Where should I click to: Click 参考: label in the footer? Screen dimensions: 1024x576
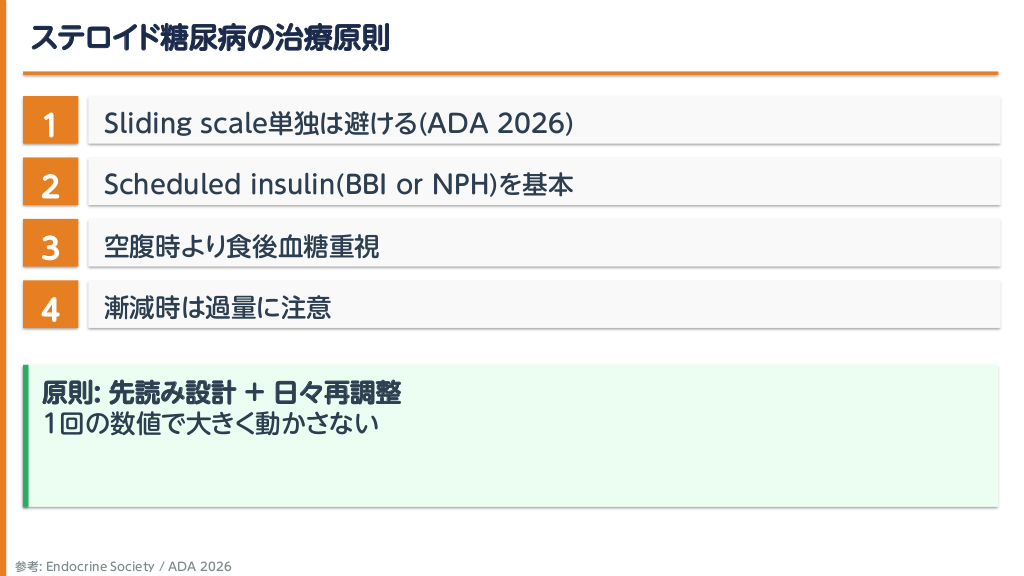[x=27, y=566]
